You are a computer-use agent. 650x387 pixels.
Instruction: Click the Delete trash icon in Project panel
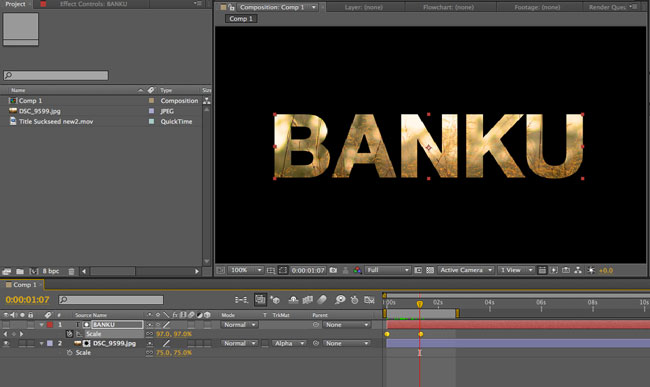pyautogui.click(x=71, y=271)
